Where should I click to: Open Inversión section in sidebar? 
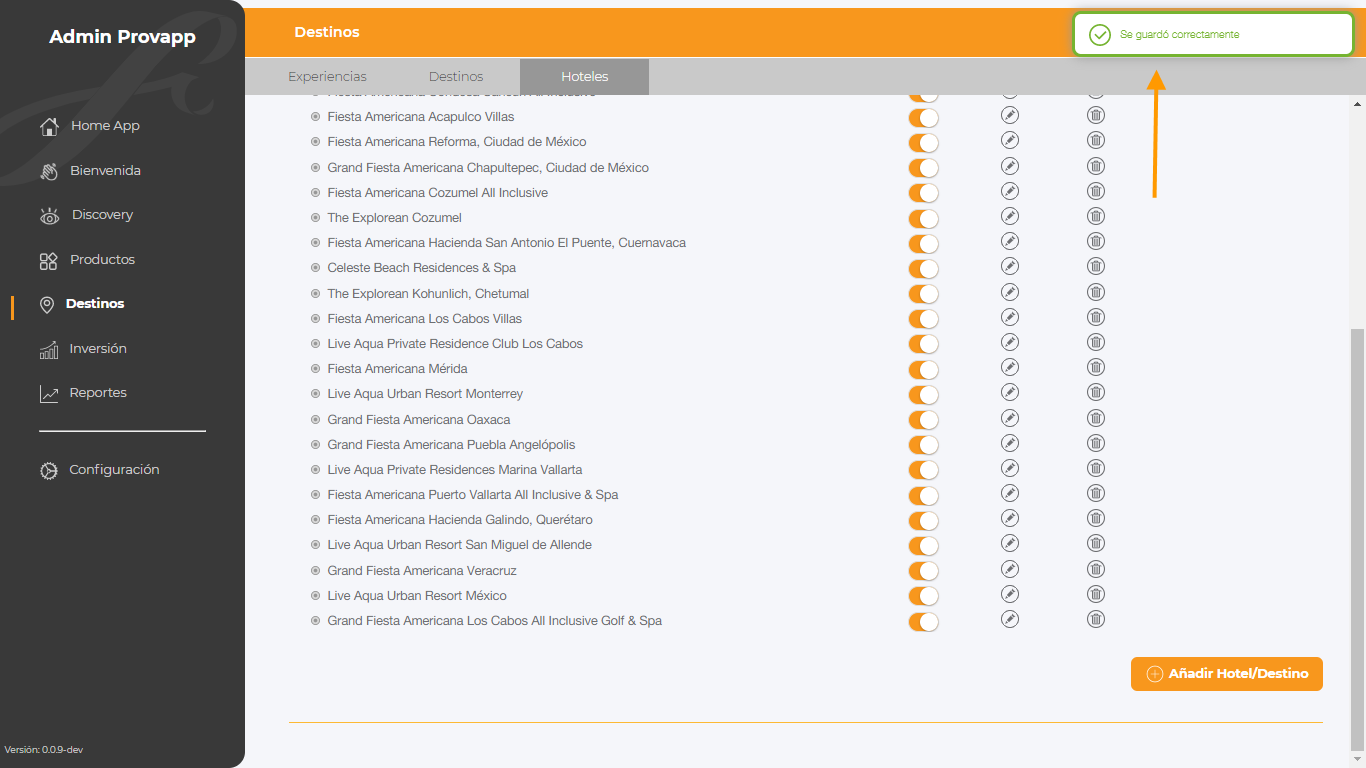82,349
